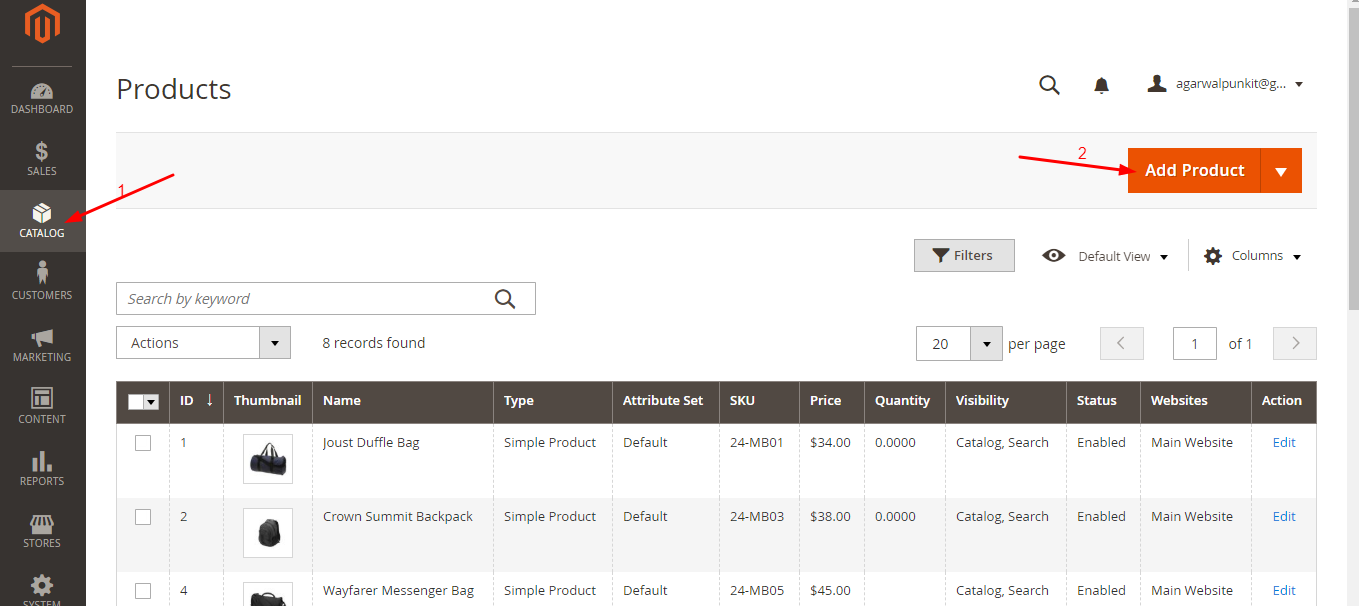Edit the Wayfarer Messenger Bag product
The image size is (1359, 606).
click(1284, 591)
